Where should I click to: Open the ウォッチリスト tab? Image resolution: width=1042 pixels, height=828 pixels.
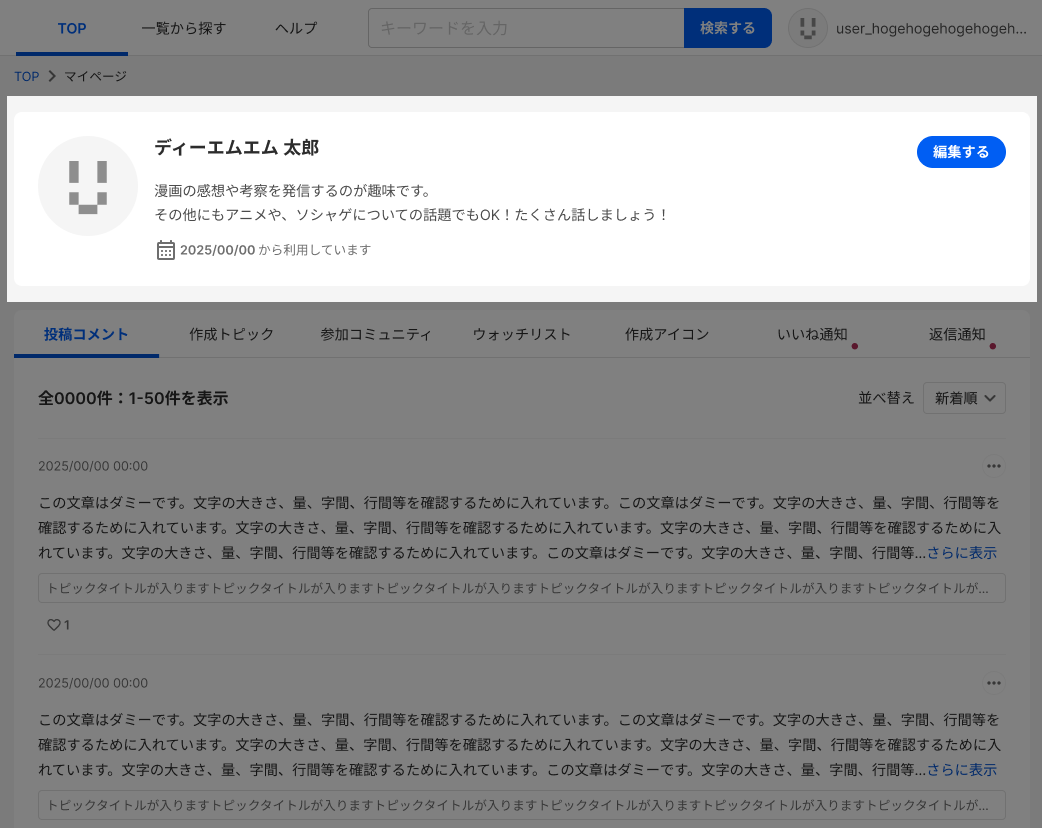[x=521, y=335]
